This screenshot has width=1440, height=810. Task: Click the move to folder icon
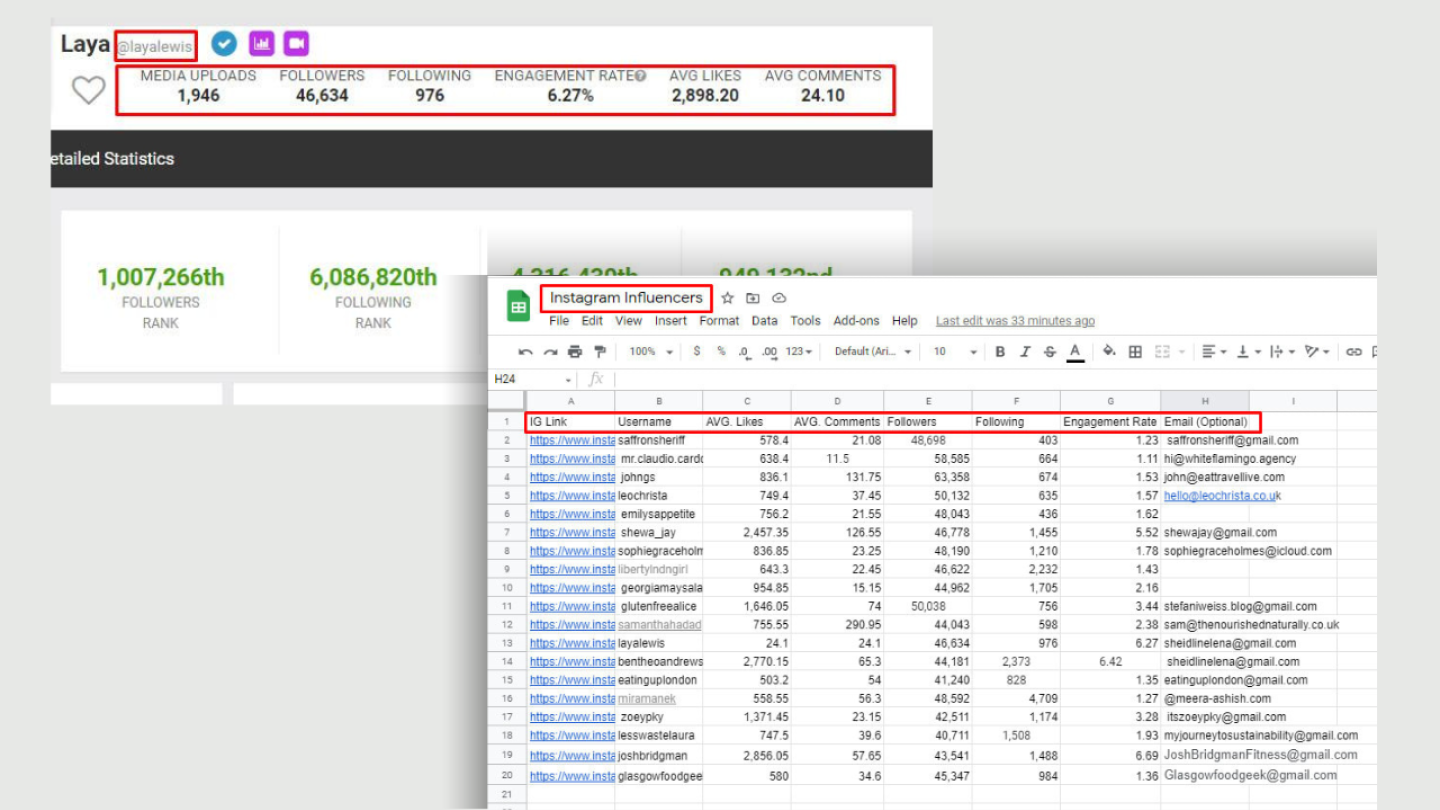point(753,298)
